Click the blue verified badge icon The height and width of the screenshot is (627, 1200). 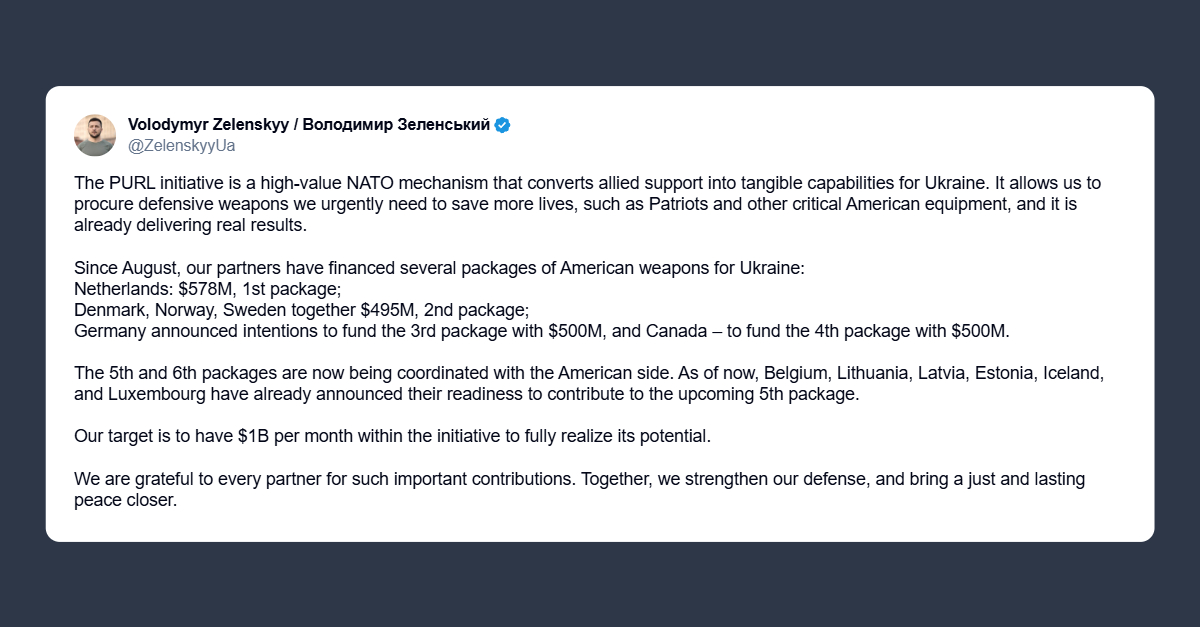[503, 125]
